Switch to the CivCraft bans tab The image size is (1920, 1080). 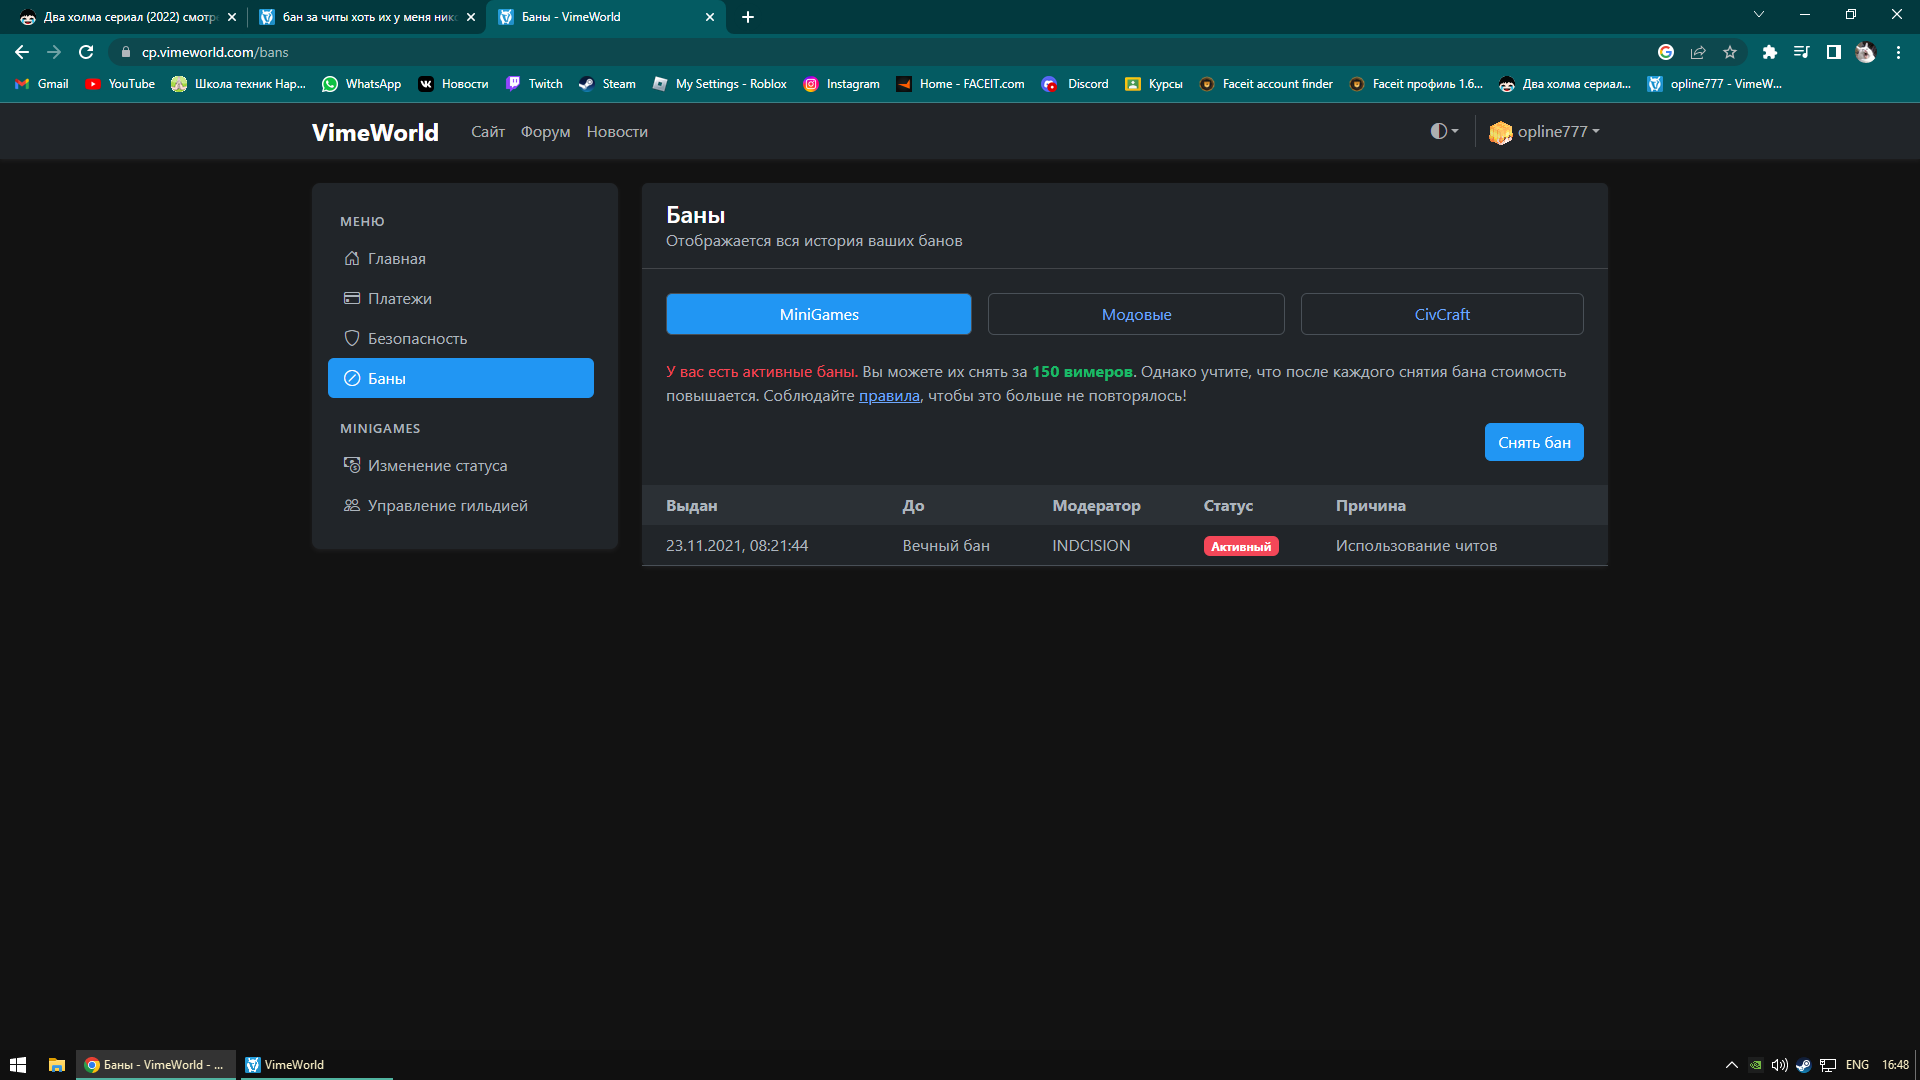click(1441, 314)
